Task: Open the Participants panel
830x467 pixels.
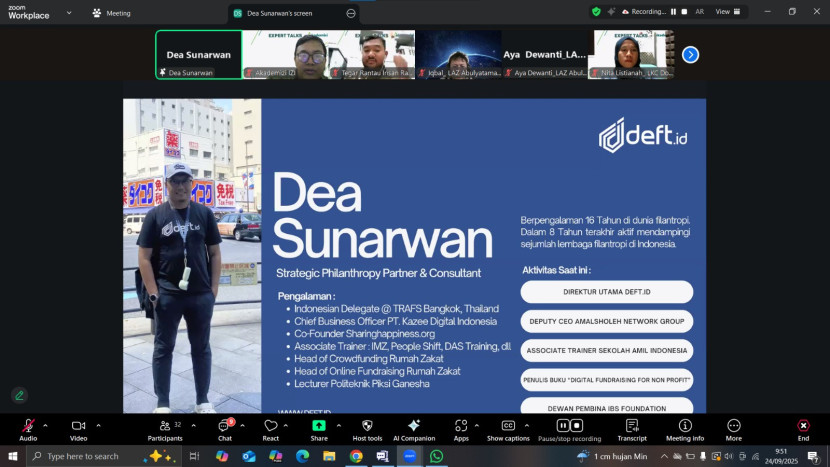Action: [165, 427]
